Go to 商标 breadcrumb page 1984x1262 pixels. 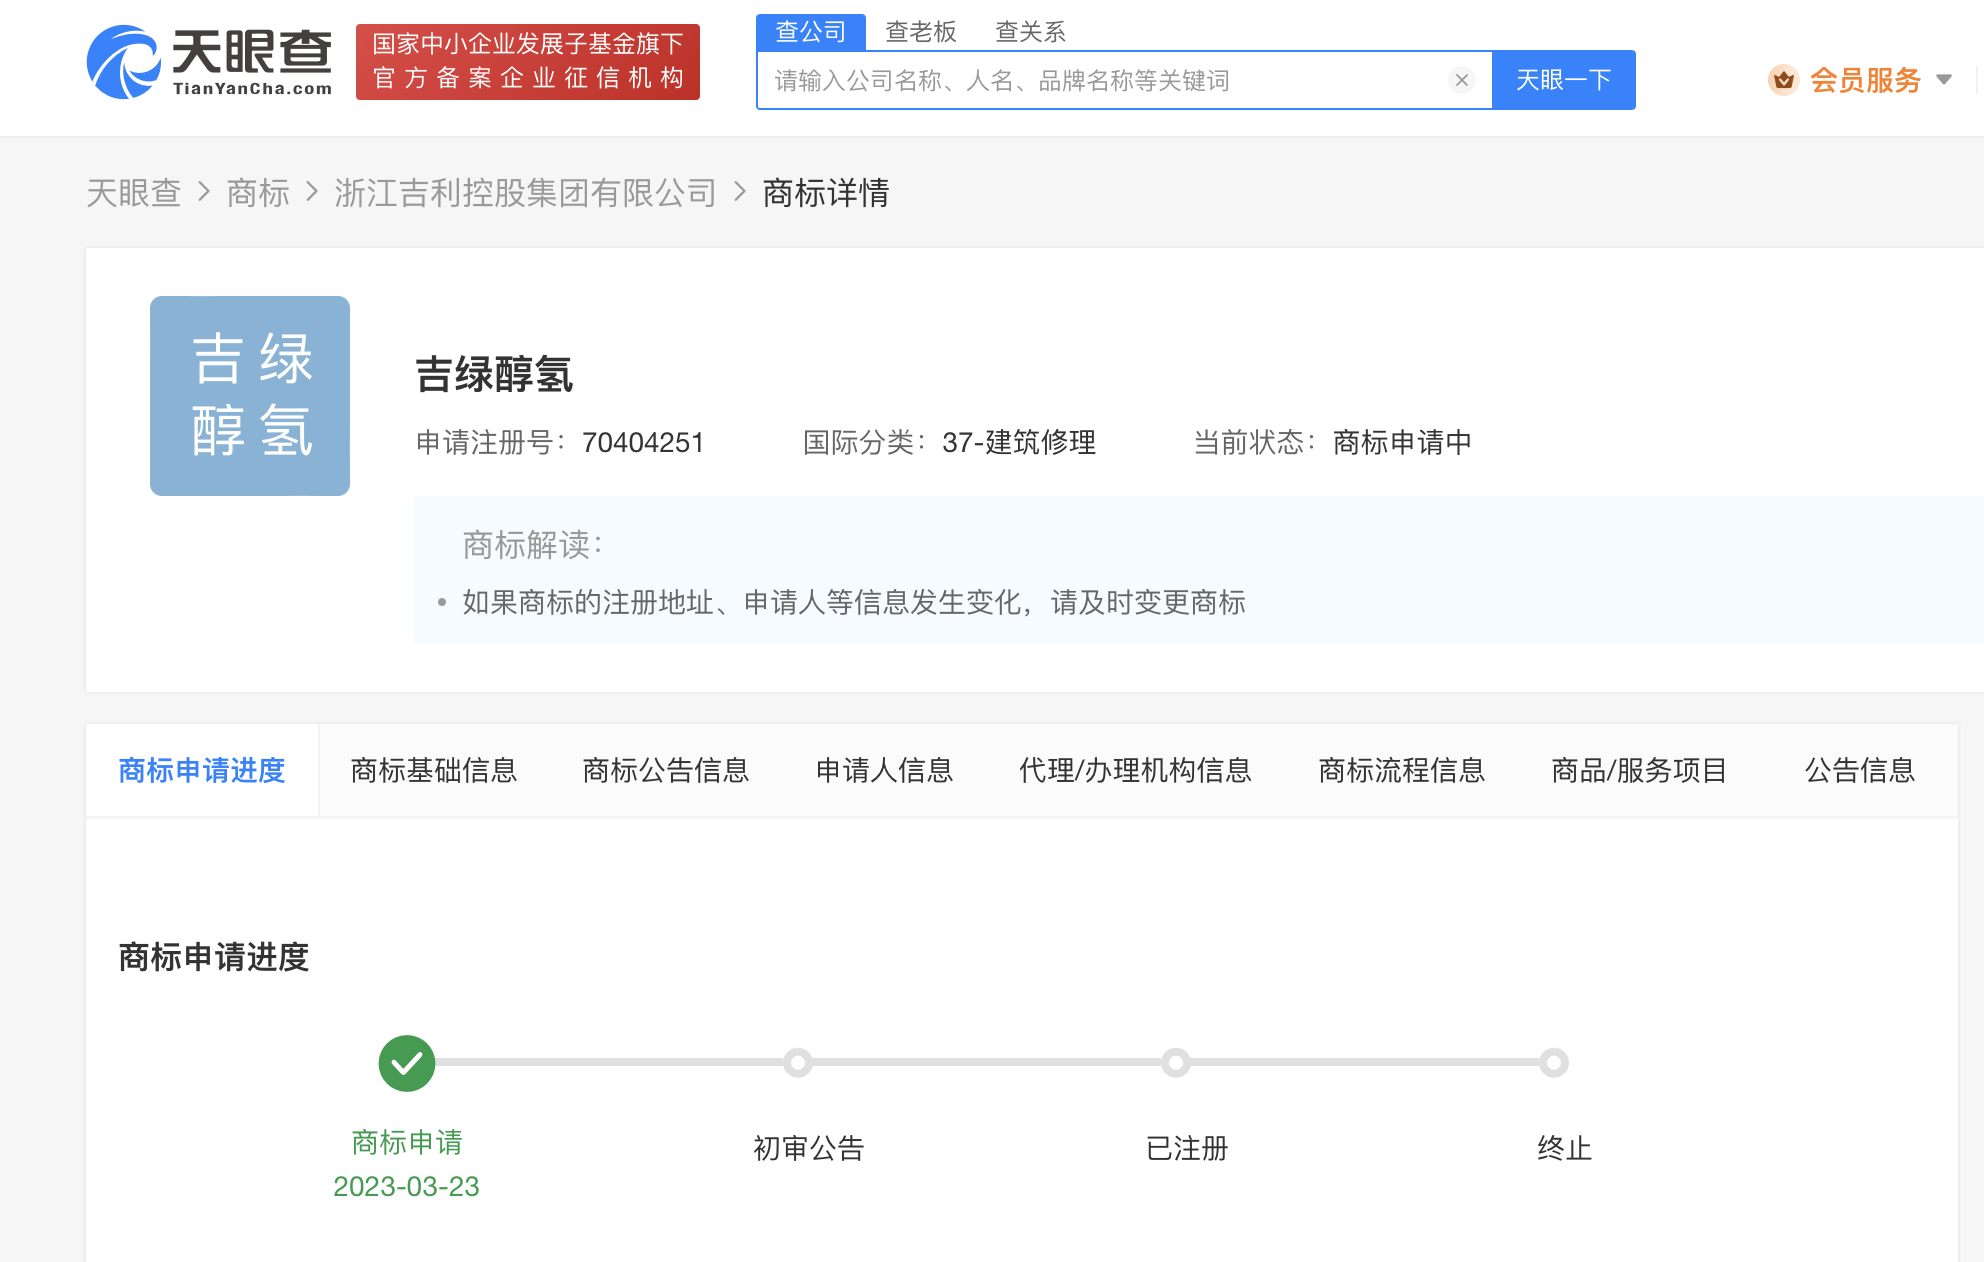[258, 193]
